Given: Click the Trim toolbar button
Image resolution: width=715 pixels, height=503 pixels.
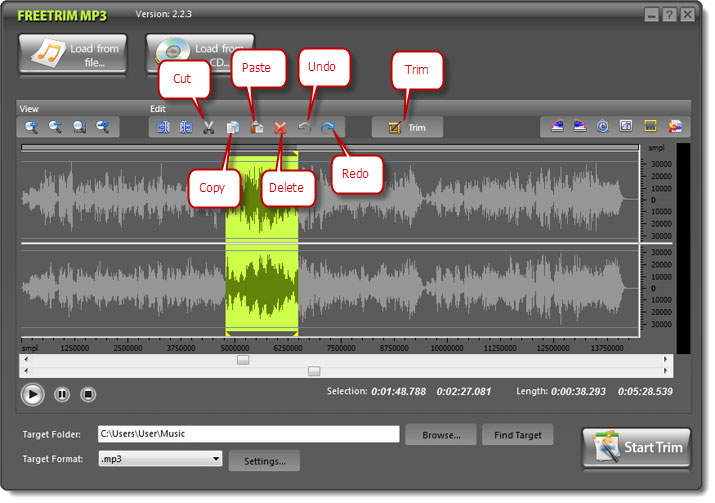Looking at the screenshot, I should pyautogui.click(x=407, y=127).
